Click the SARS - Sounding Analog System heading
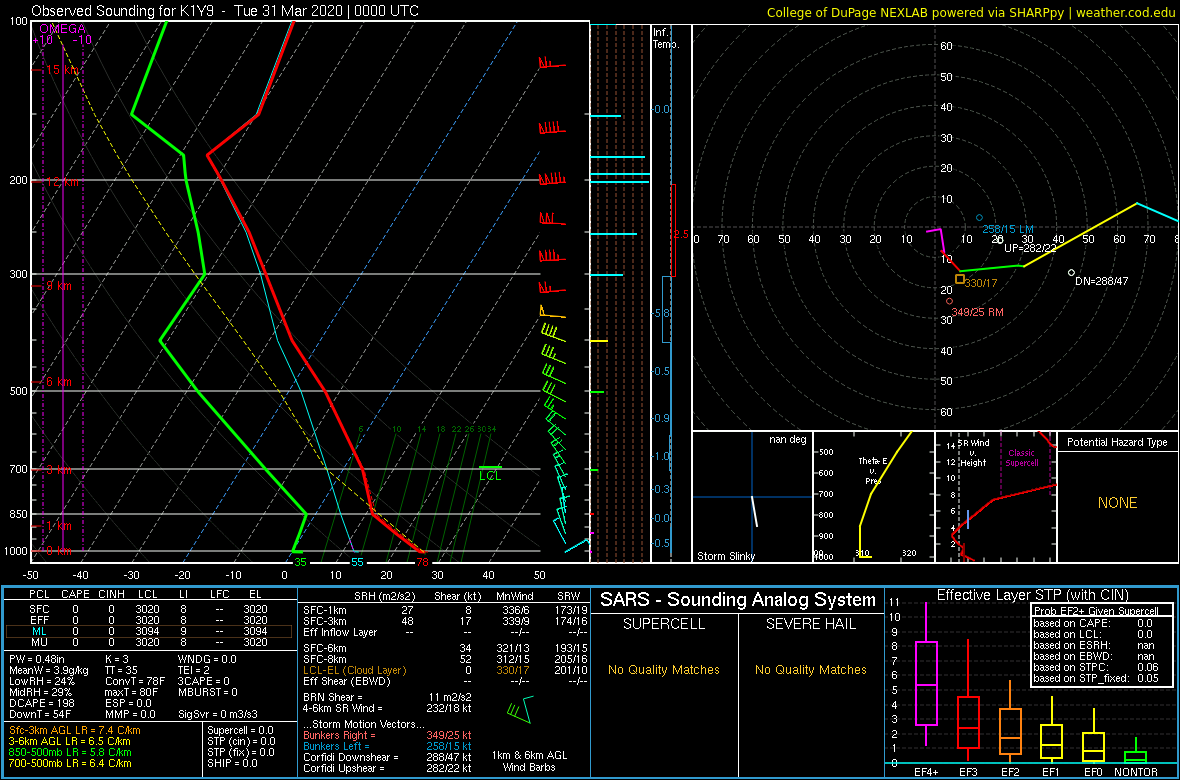Image resolution: width=1180 pixels, height=780 pixels. pyautogui.click(x=738, y=600)
